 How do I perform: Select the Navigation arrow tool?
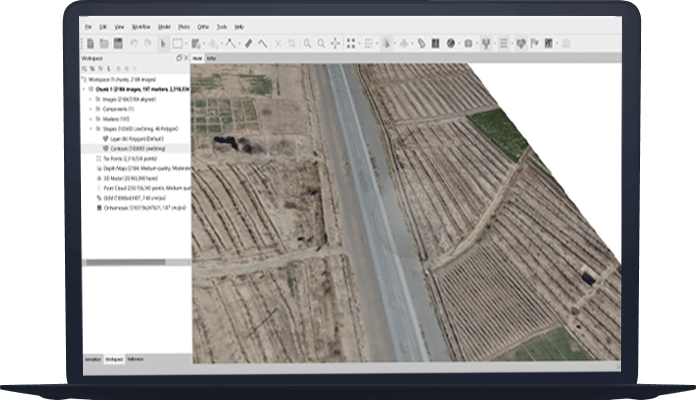pyautogui.click(x=164, y=43)
